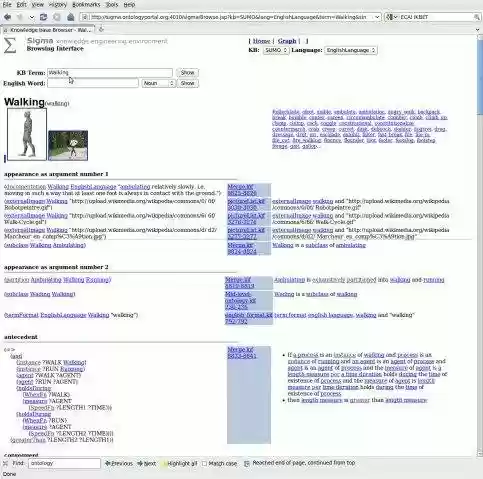Image resolution: width=483 pixels, height=479 pixels.
Task: Click Wading link in subclass row
Action: (40, 294)
